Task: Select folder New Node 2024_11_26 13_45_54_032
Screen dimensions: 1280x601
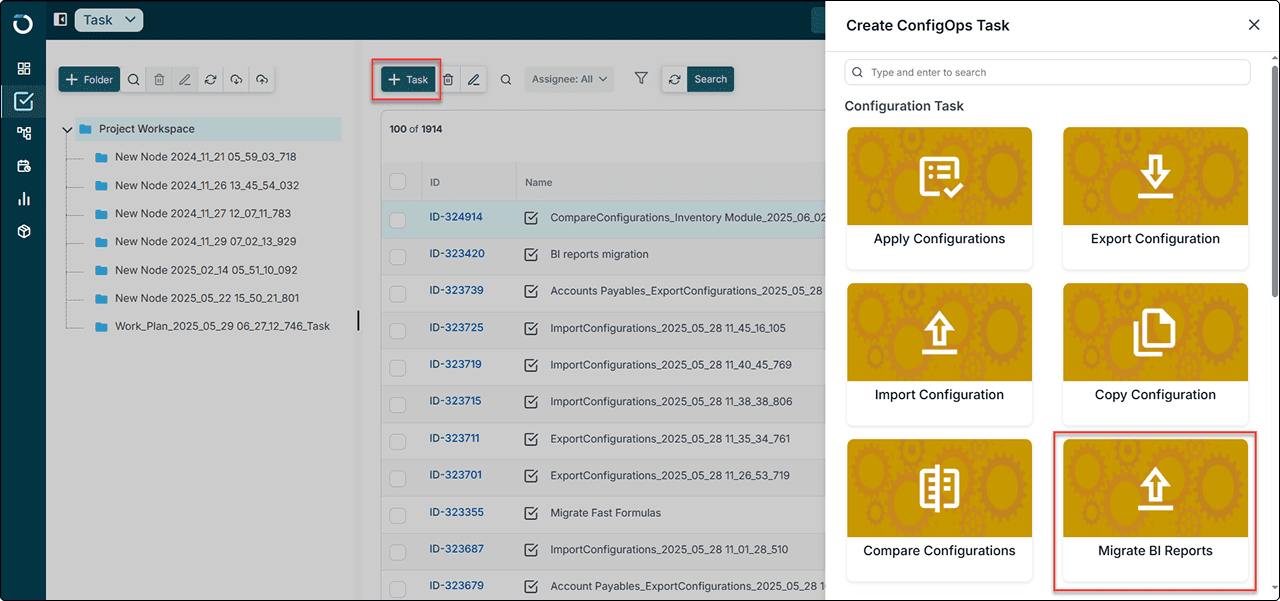Action: point(206,186)
